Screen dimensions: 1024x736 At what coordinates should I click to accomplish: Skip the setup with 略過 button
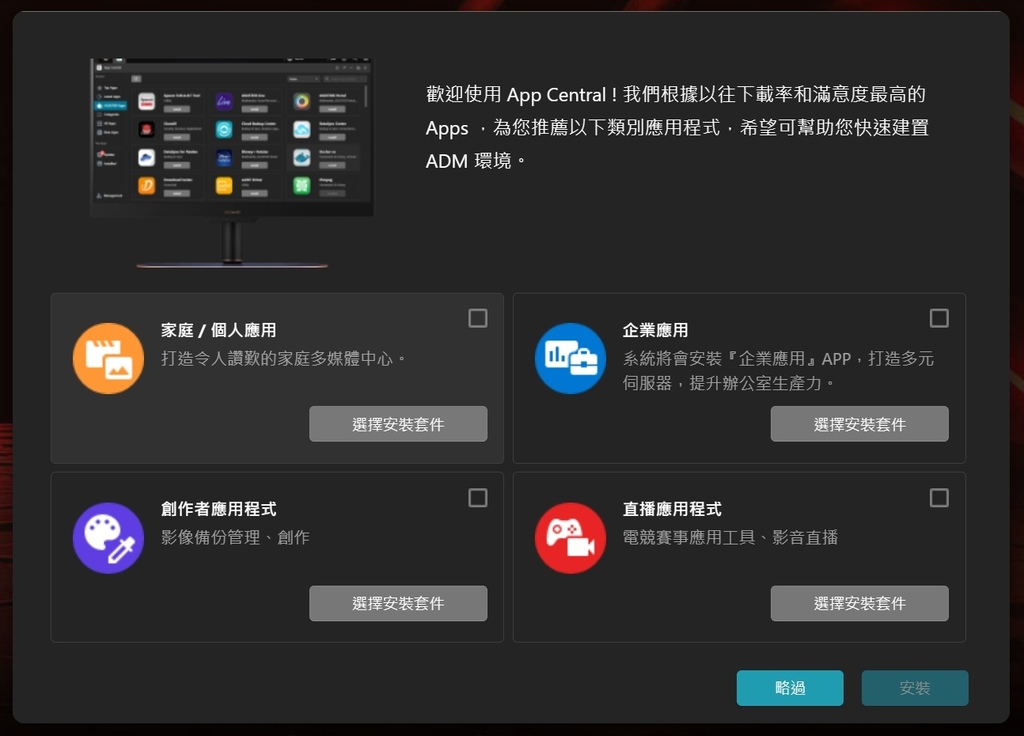pyautogui.click(x=790, y=688)
